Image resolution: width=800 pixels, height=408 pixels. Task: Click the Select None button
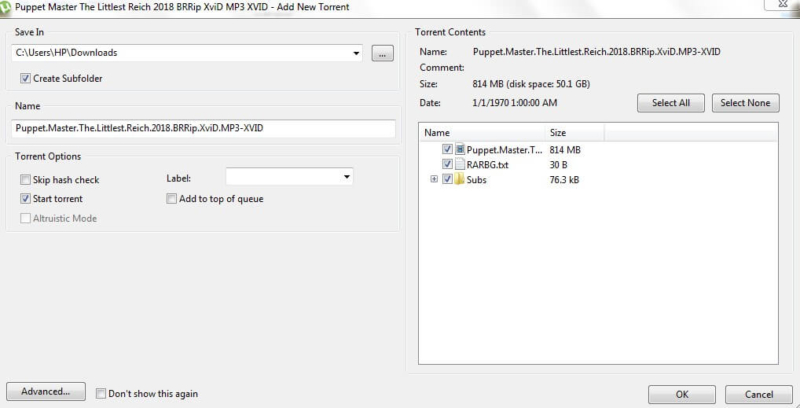point(745,103)
